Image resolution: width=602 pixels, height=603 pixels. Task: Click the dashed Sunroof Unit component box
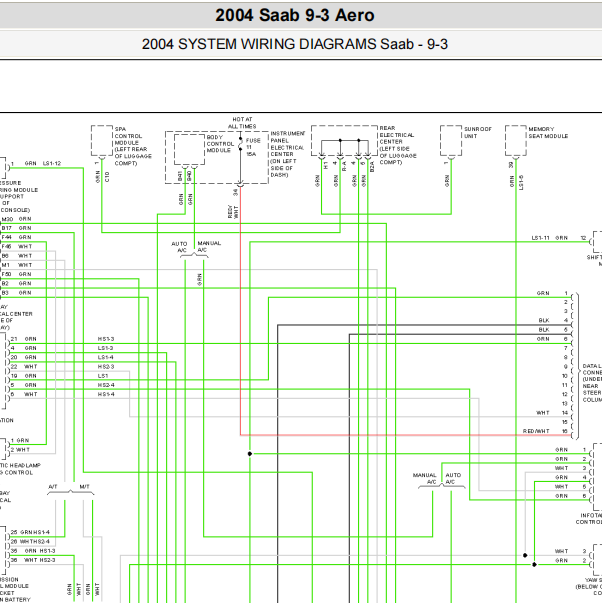tap(451, 140)
